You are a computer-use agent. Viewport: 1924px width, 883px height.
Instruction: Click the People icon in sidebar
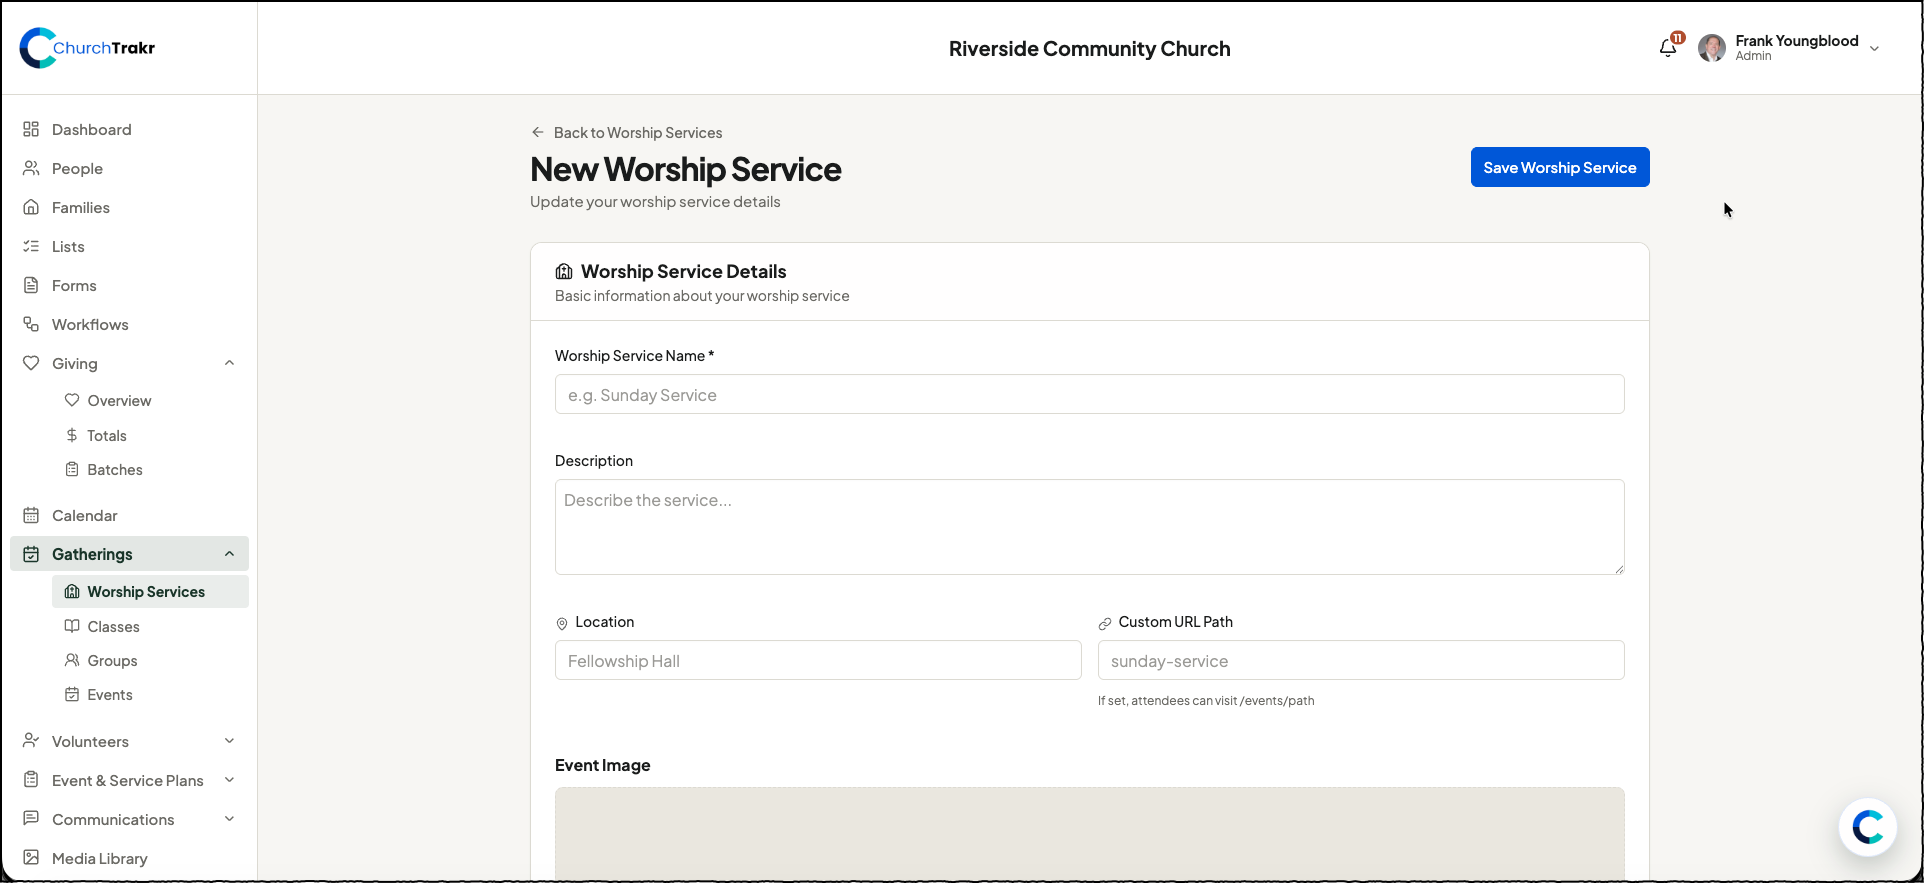coord(31,168)
